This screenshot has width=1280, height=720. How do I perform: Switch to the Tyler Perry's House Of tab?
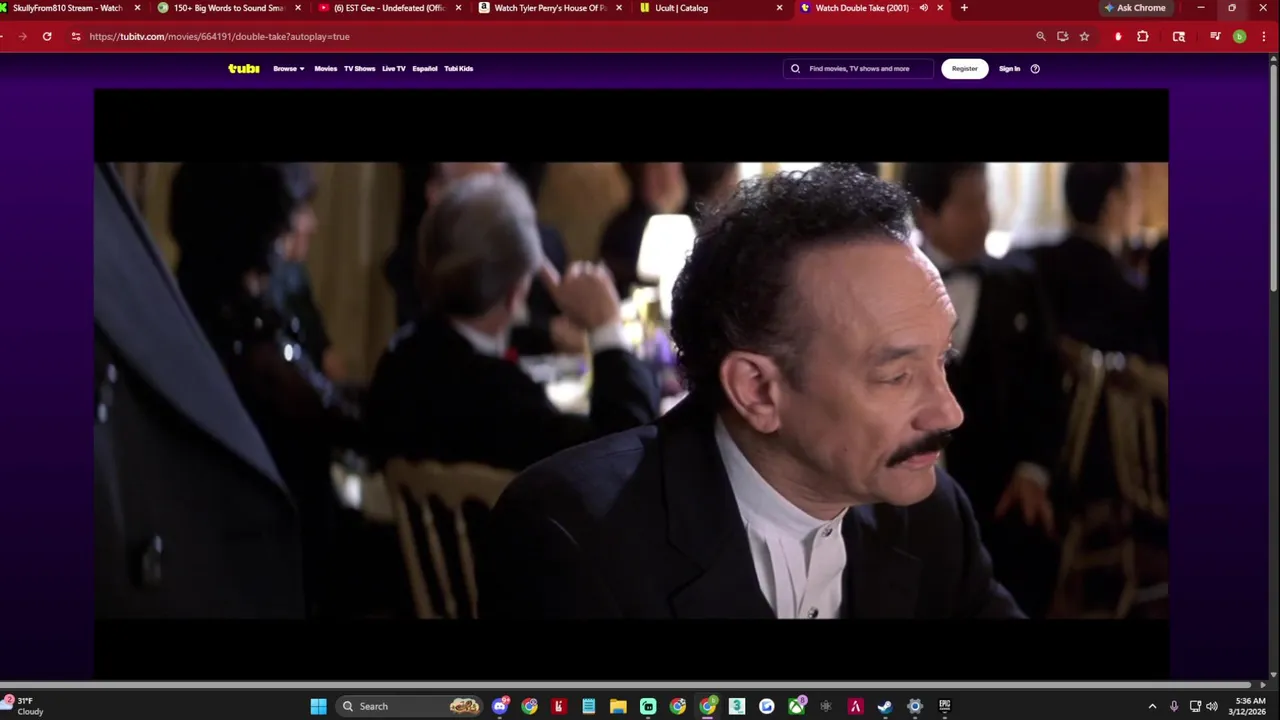(x=550, y=8)
